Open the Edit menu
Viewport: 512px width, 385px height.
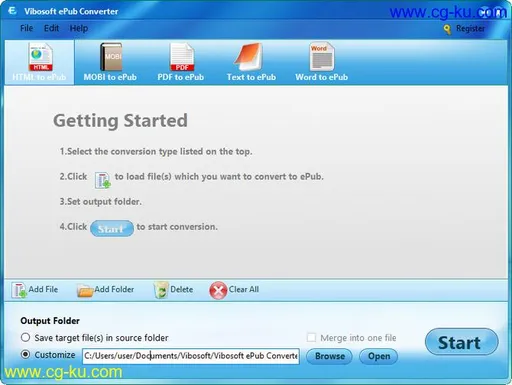51,28
